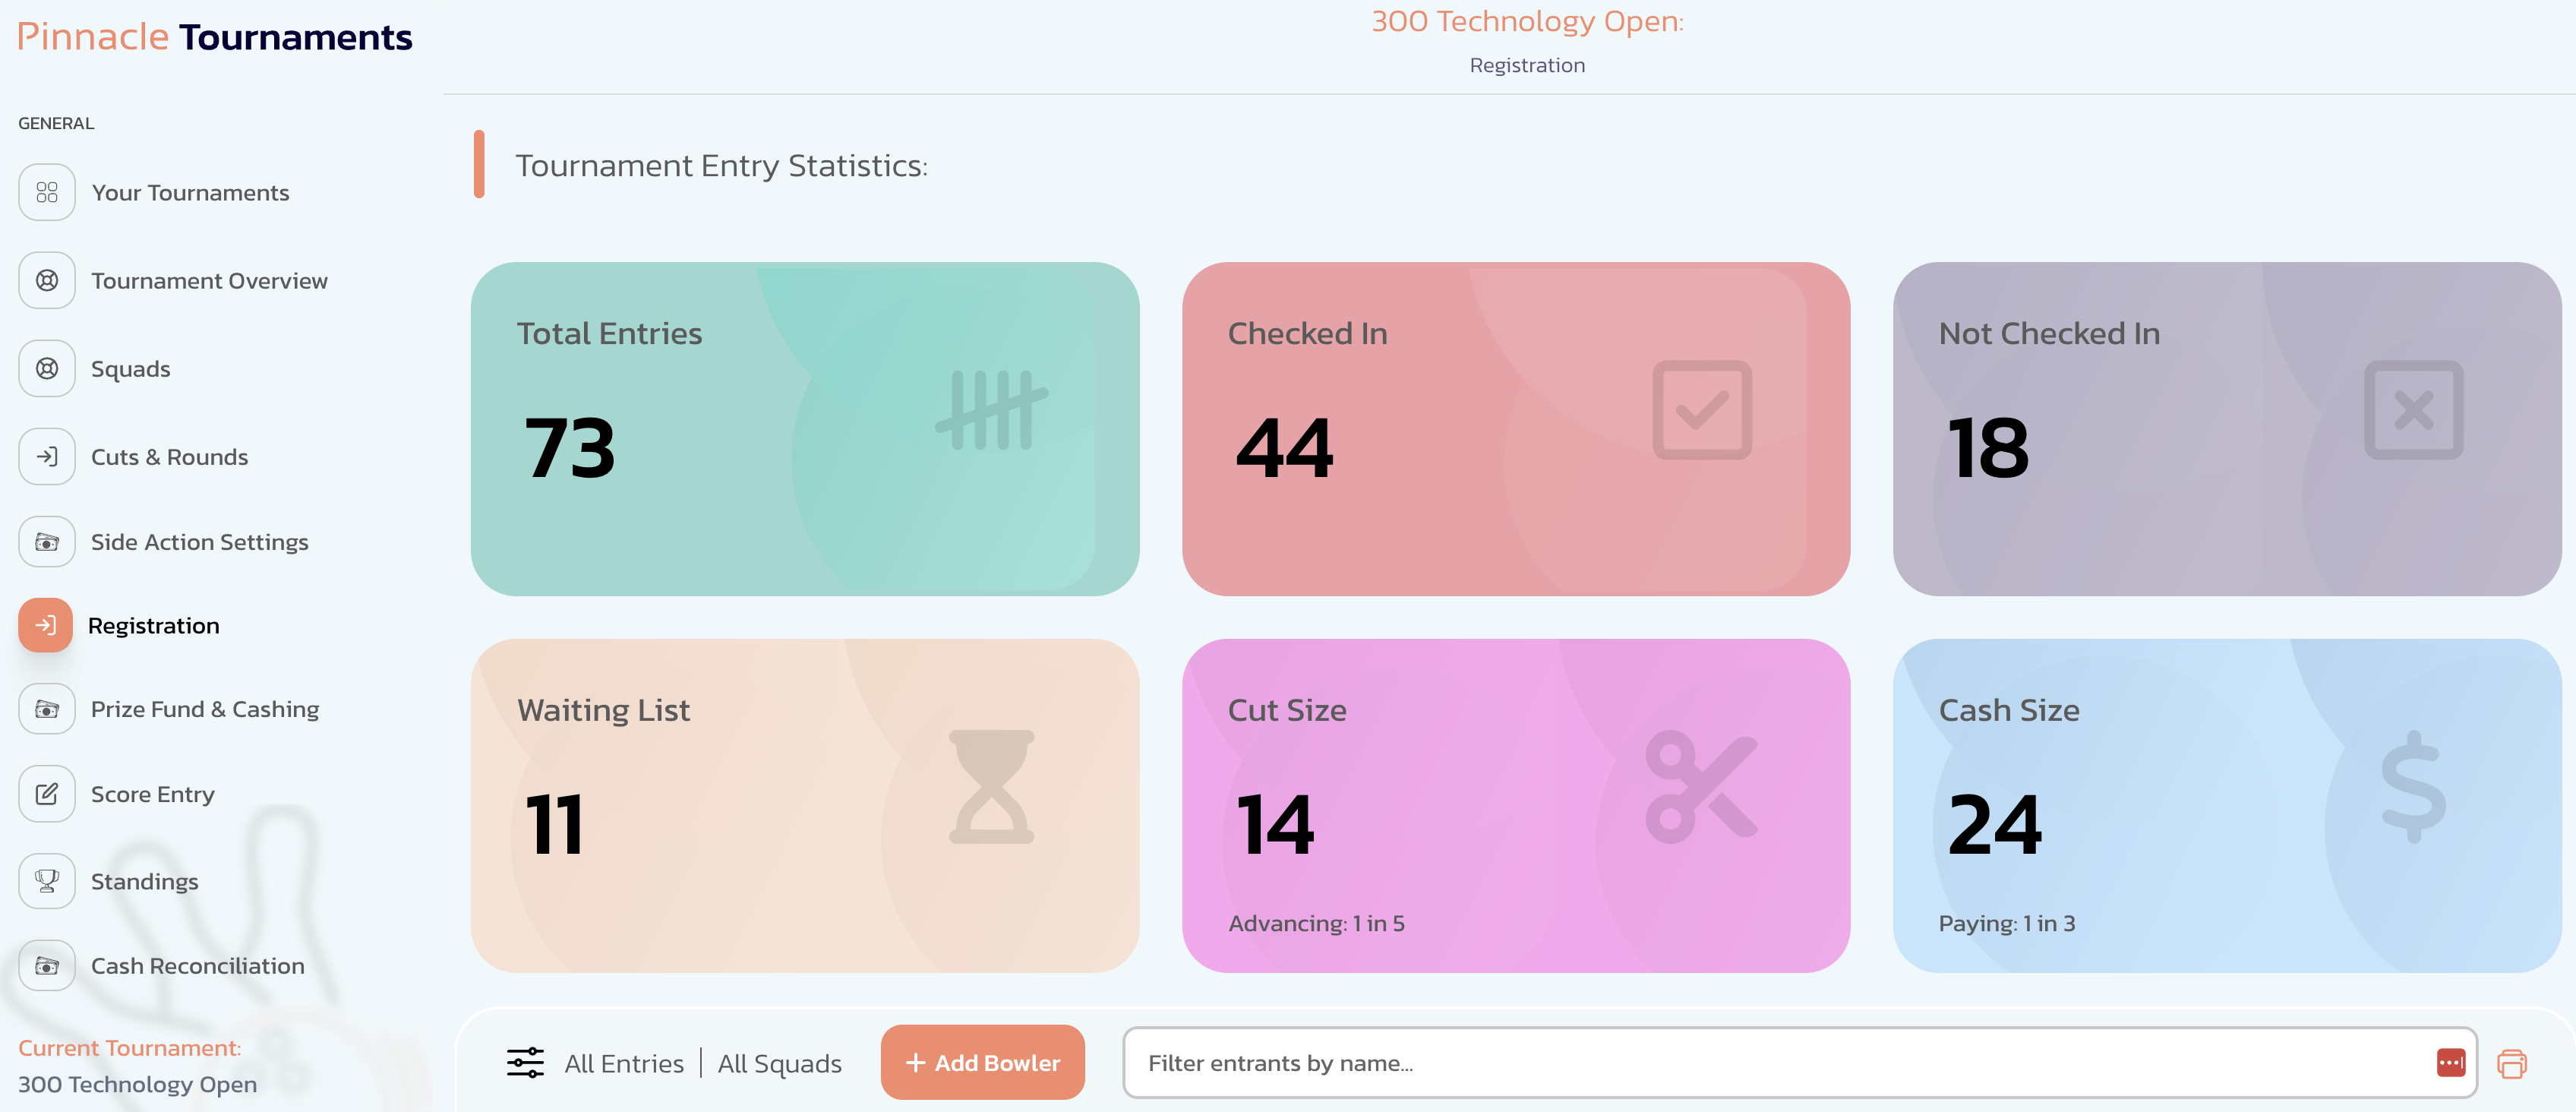Open the filter sliders options icon
This screenshot has height=1112, width=2576.
[x=525, y=1063]
